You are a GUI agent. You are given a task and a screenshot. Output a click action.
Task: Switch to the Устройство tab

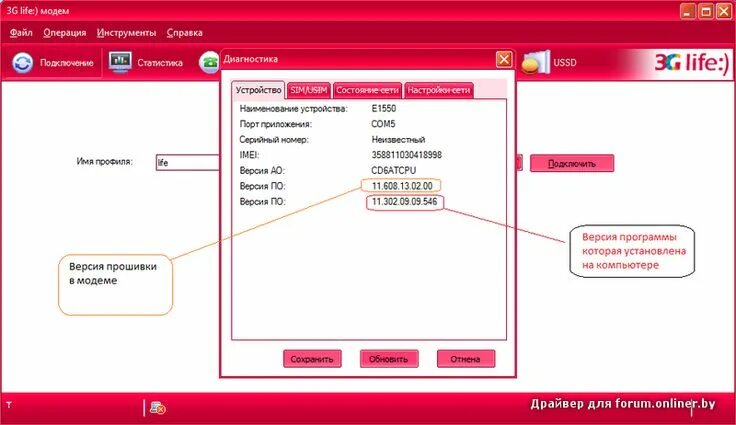(258, 90)
